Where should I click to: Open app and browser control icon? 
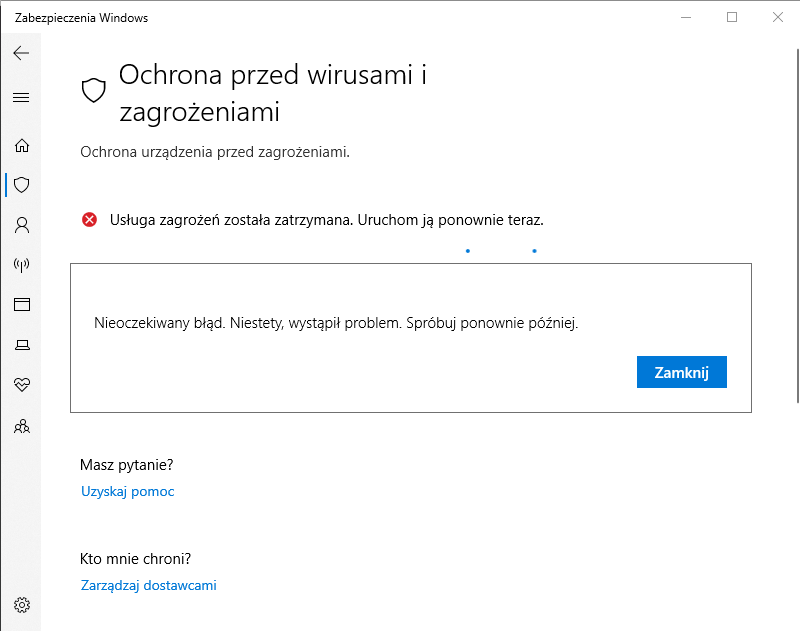click(21, 305)
